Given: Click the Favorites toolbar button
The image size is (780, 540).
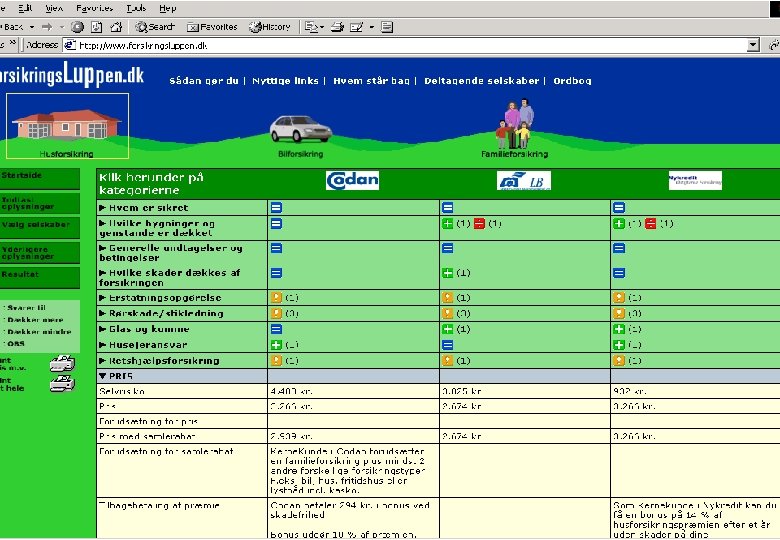Looking at the screenshot, I should (212, 27).
